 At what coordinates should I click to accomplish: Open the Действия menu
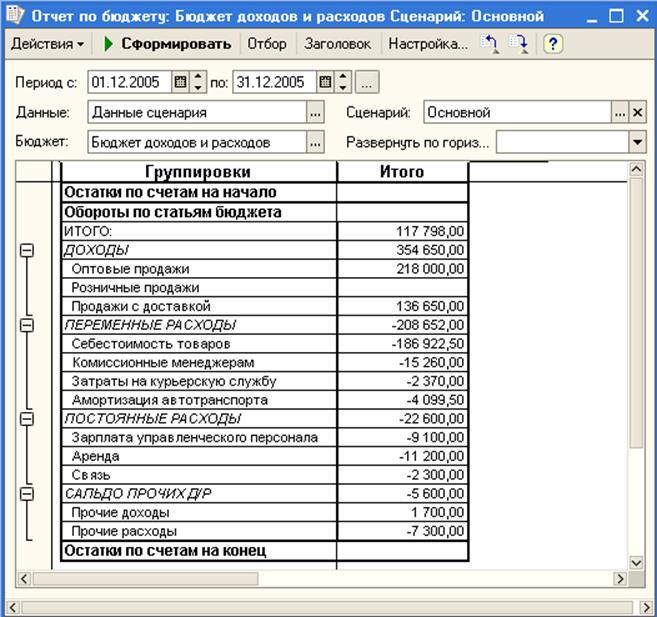tap(47, 44)
